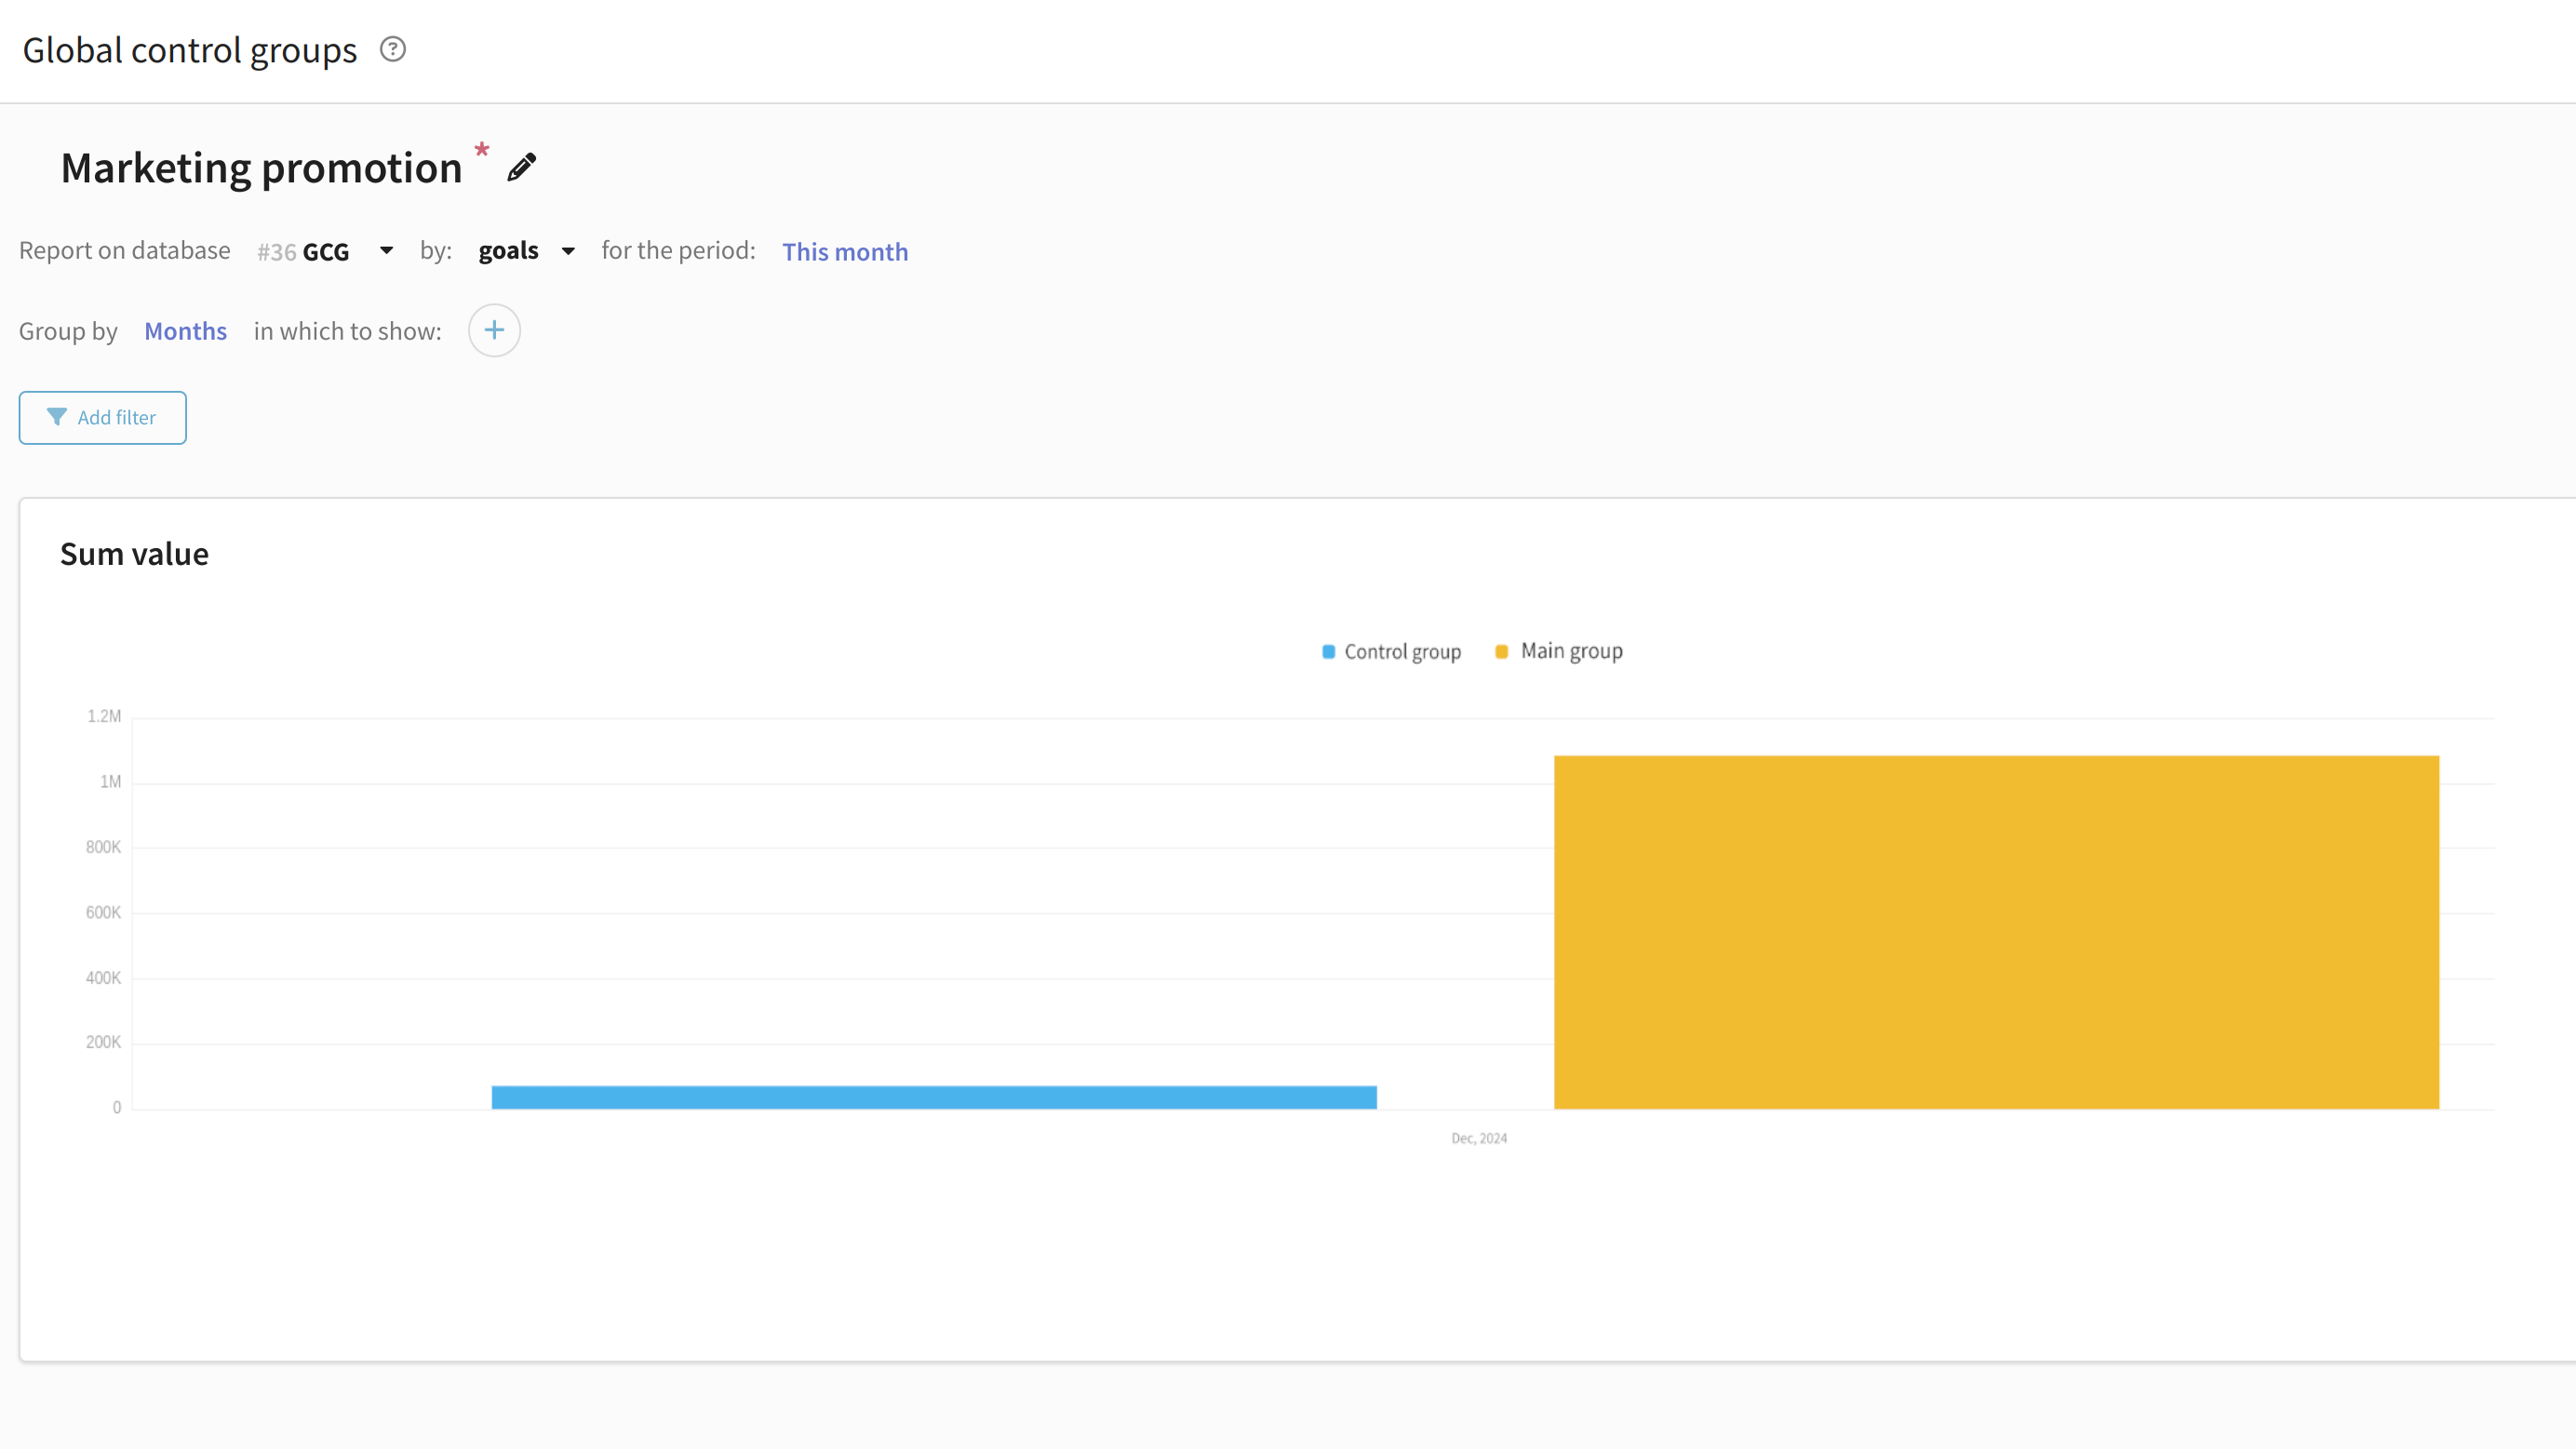Click yellow Main group legend swatch
The width and height of the screenshot is (2576, 1449).
[1501, 652]
